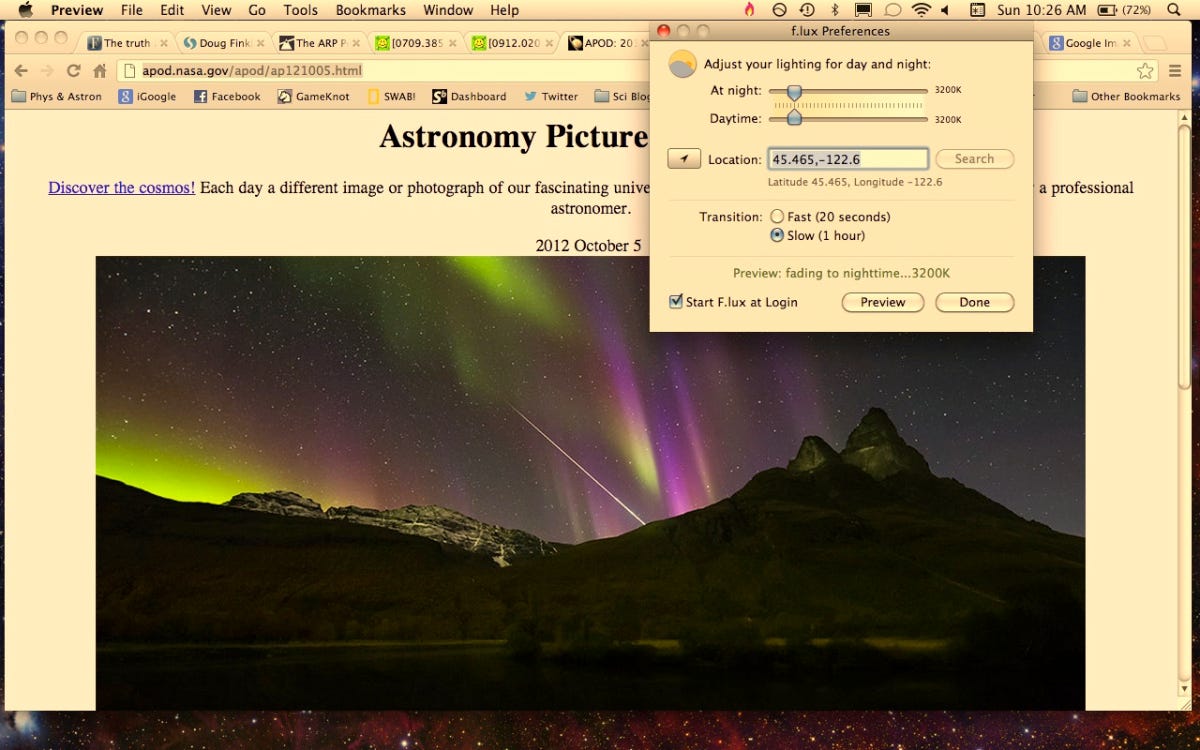Click the Wi-Fi status icon
Viewport: 1200px width, 750px height.
click(921, 10)
